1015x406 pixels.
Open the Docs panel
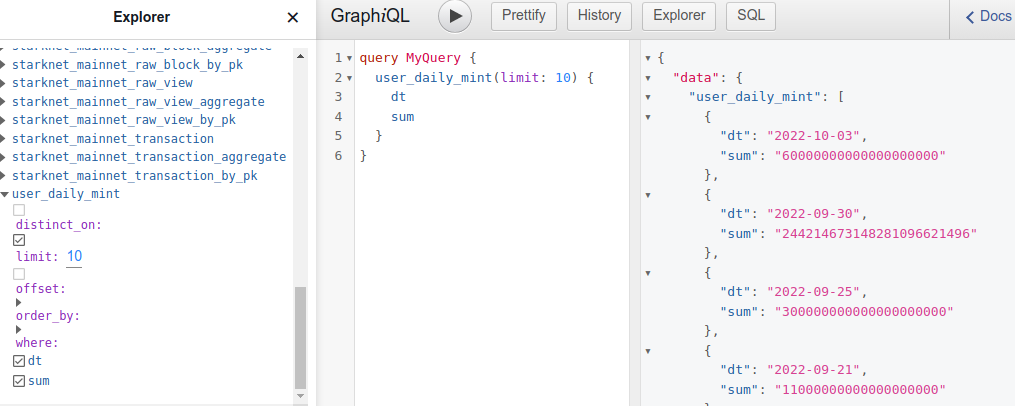pos(988,16)
